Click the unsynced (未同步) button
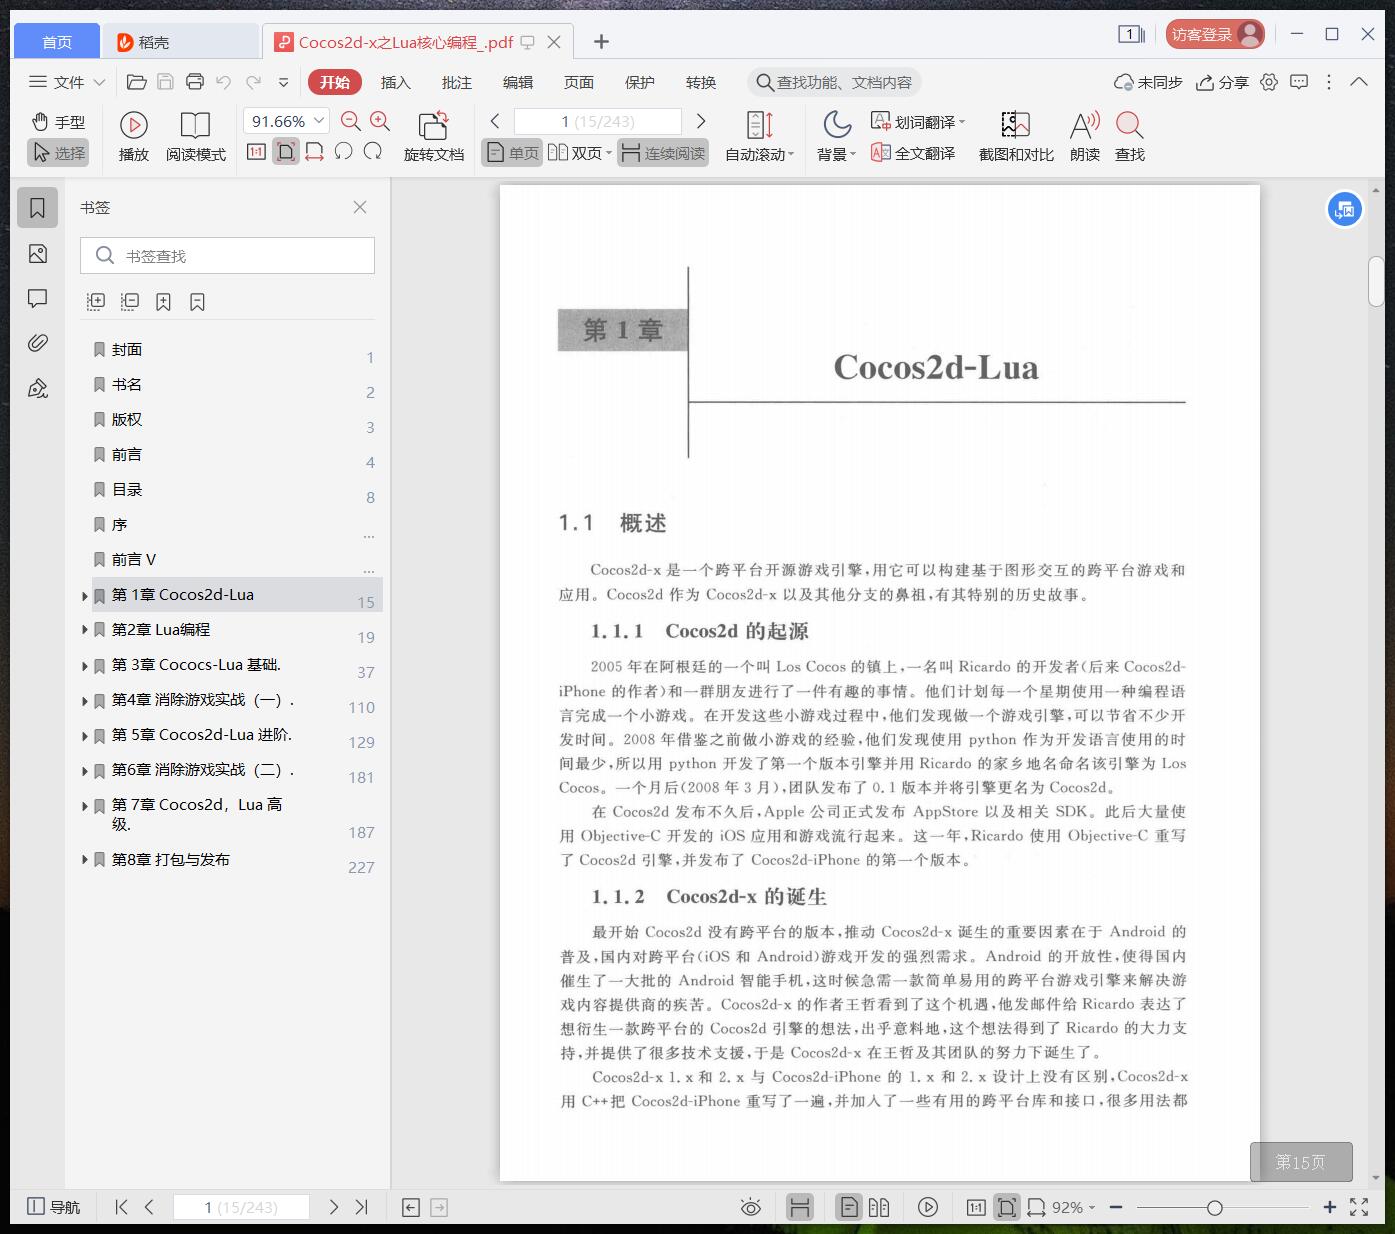The width and height of the screenshot is (1395, 1234). [1148, 82]
